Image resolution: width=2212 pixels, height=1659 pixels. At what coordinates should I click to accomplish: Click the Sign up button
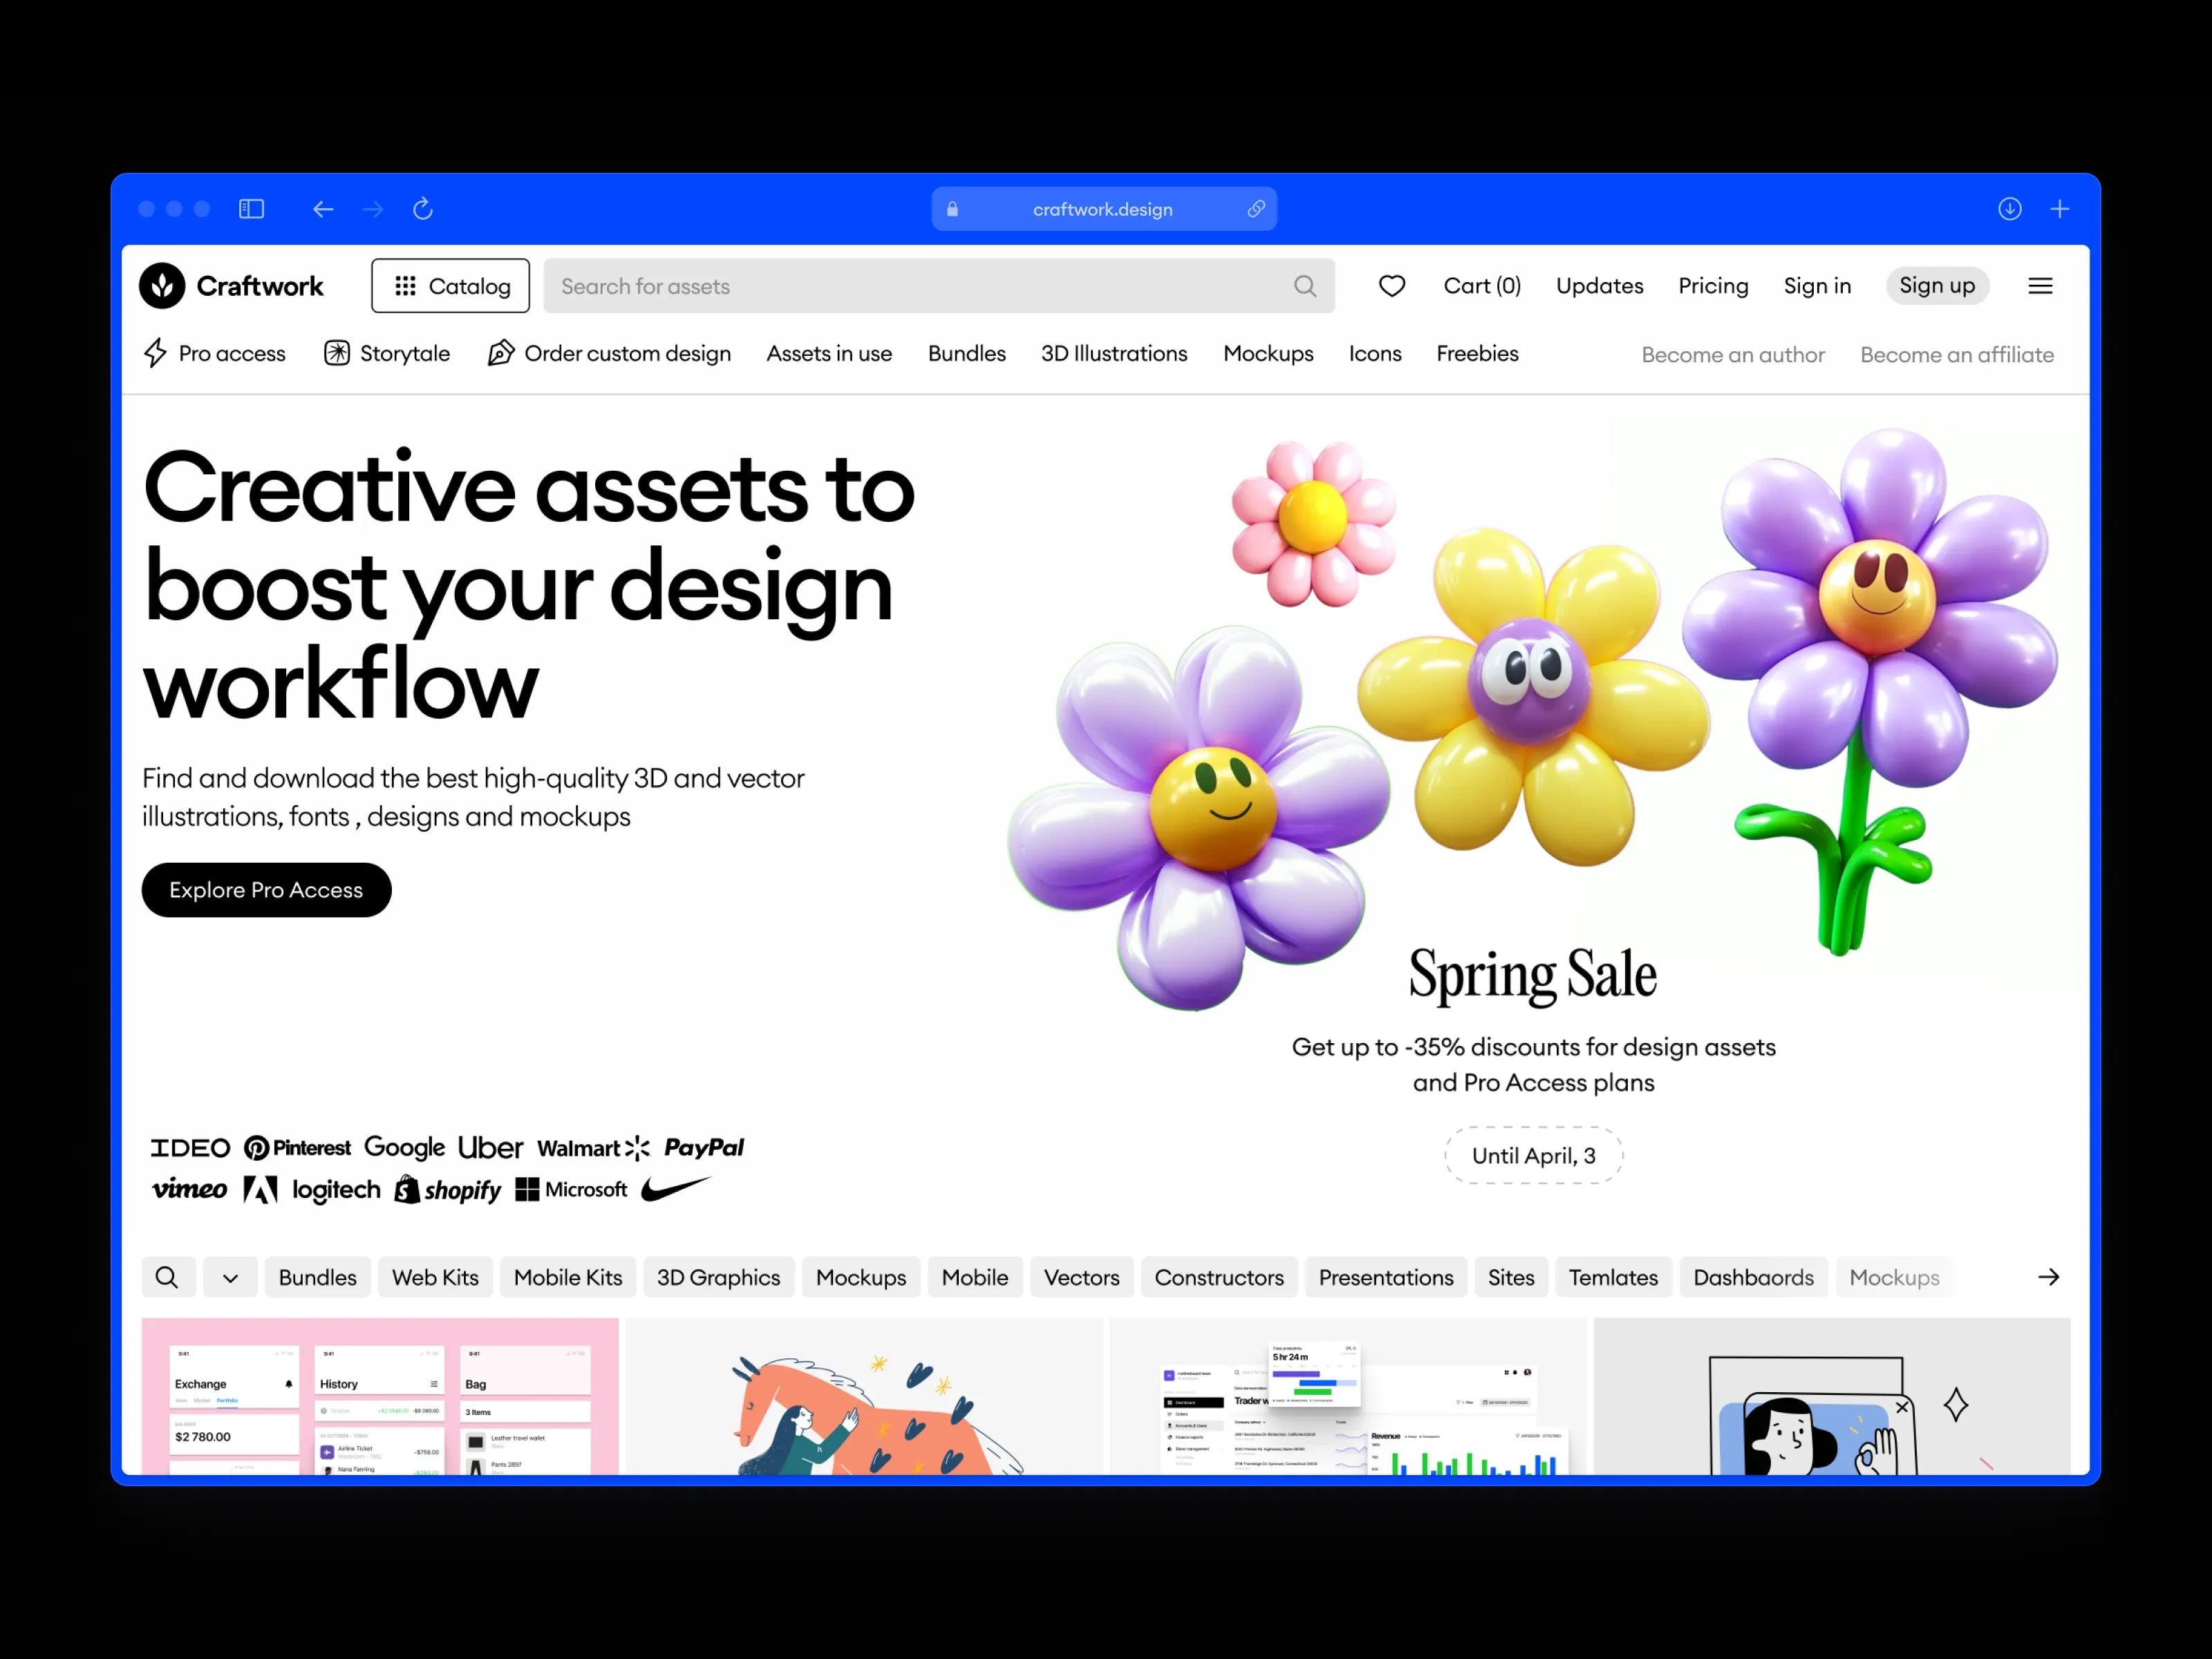(1937, 286)
